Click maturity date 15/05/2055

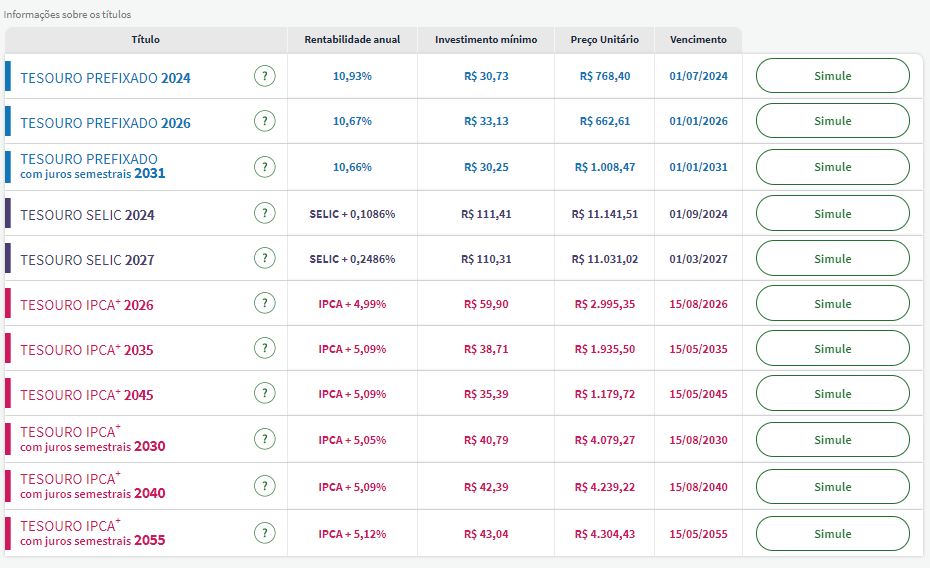[x=699, y=534]
